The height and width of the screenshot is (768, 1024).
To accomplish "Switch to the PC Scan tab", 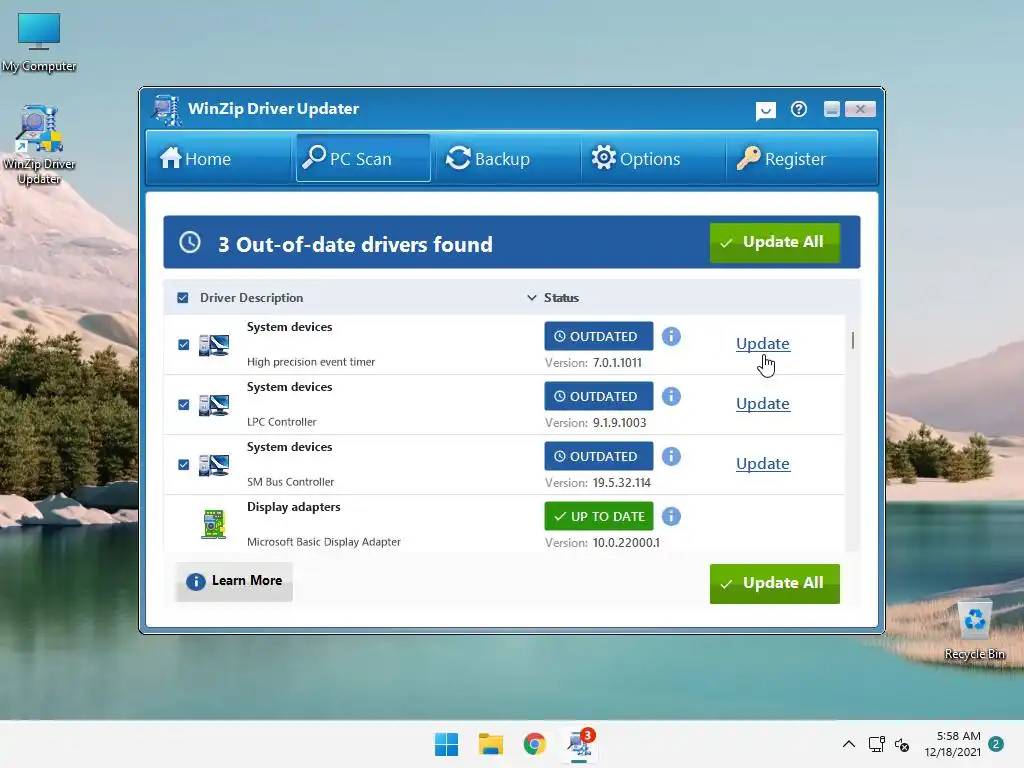I will pos(363,158).
